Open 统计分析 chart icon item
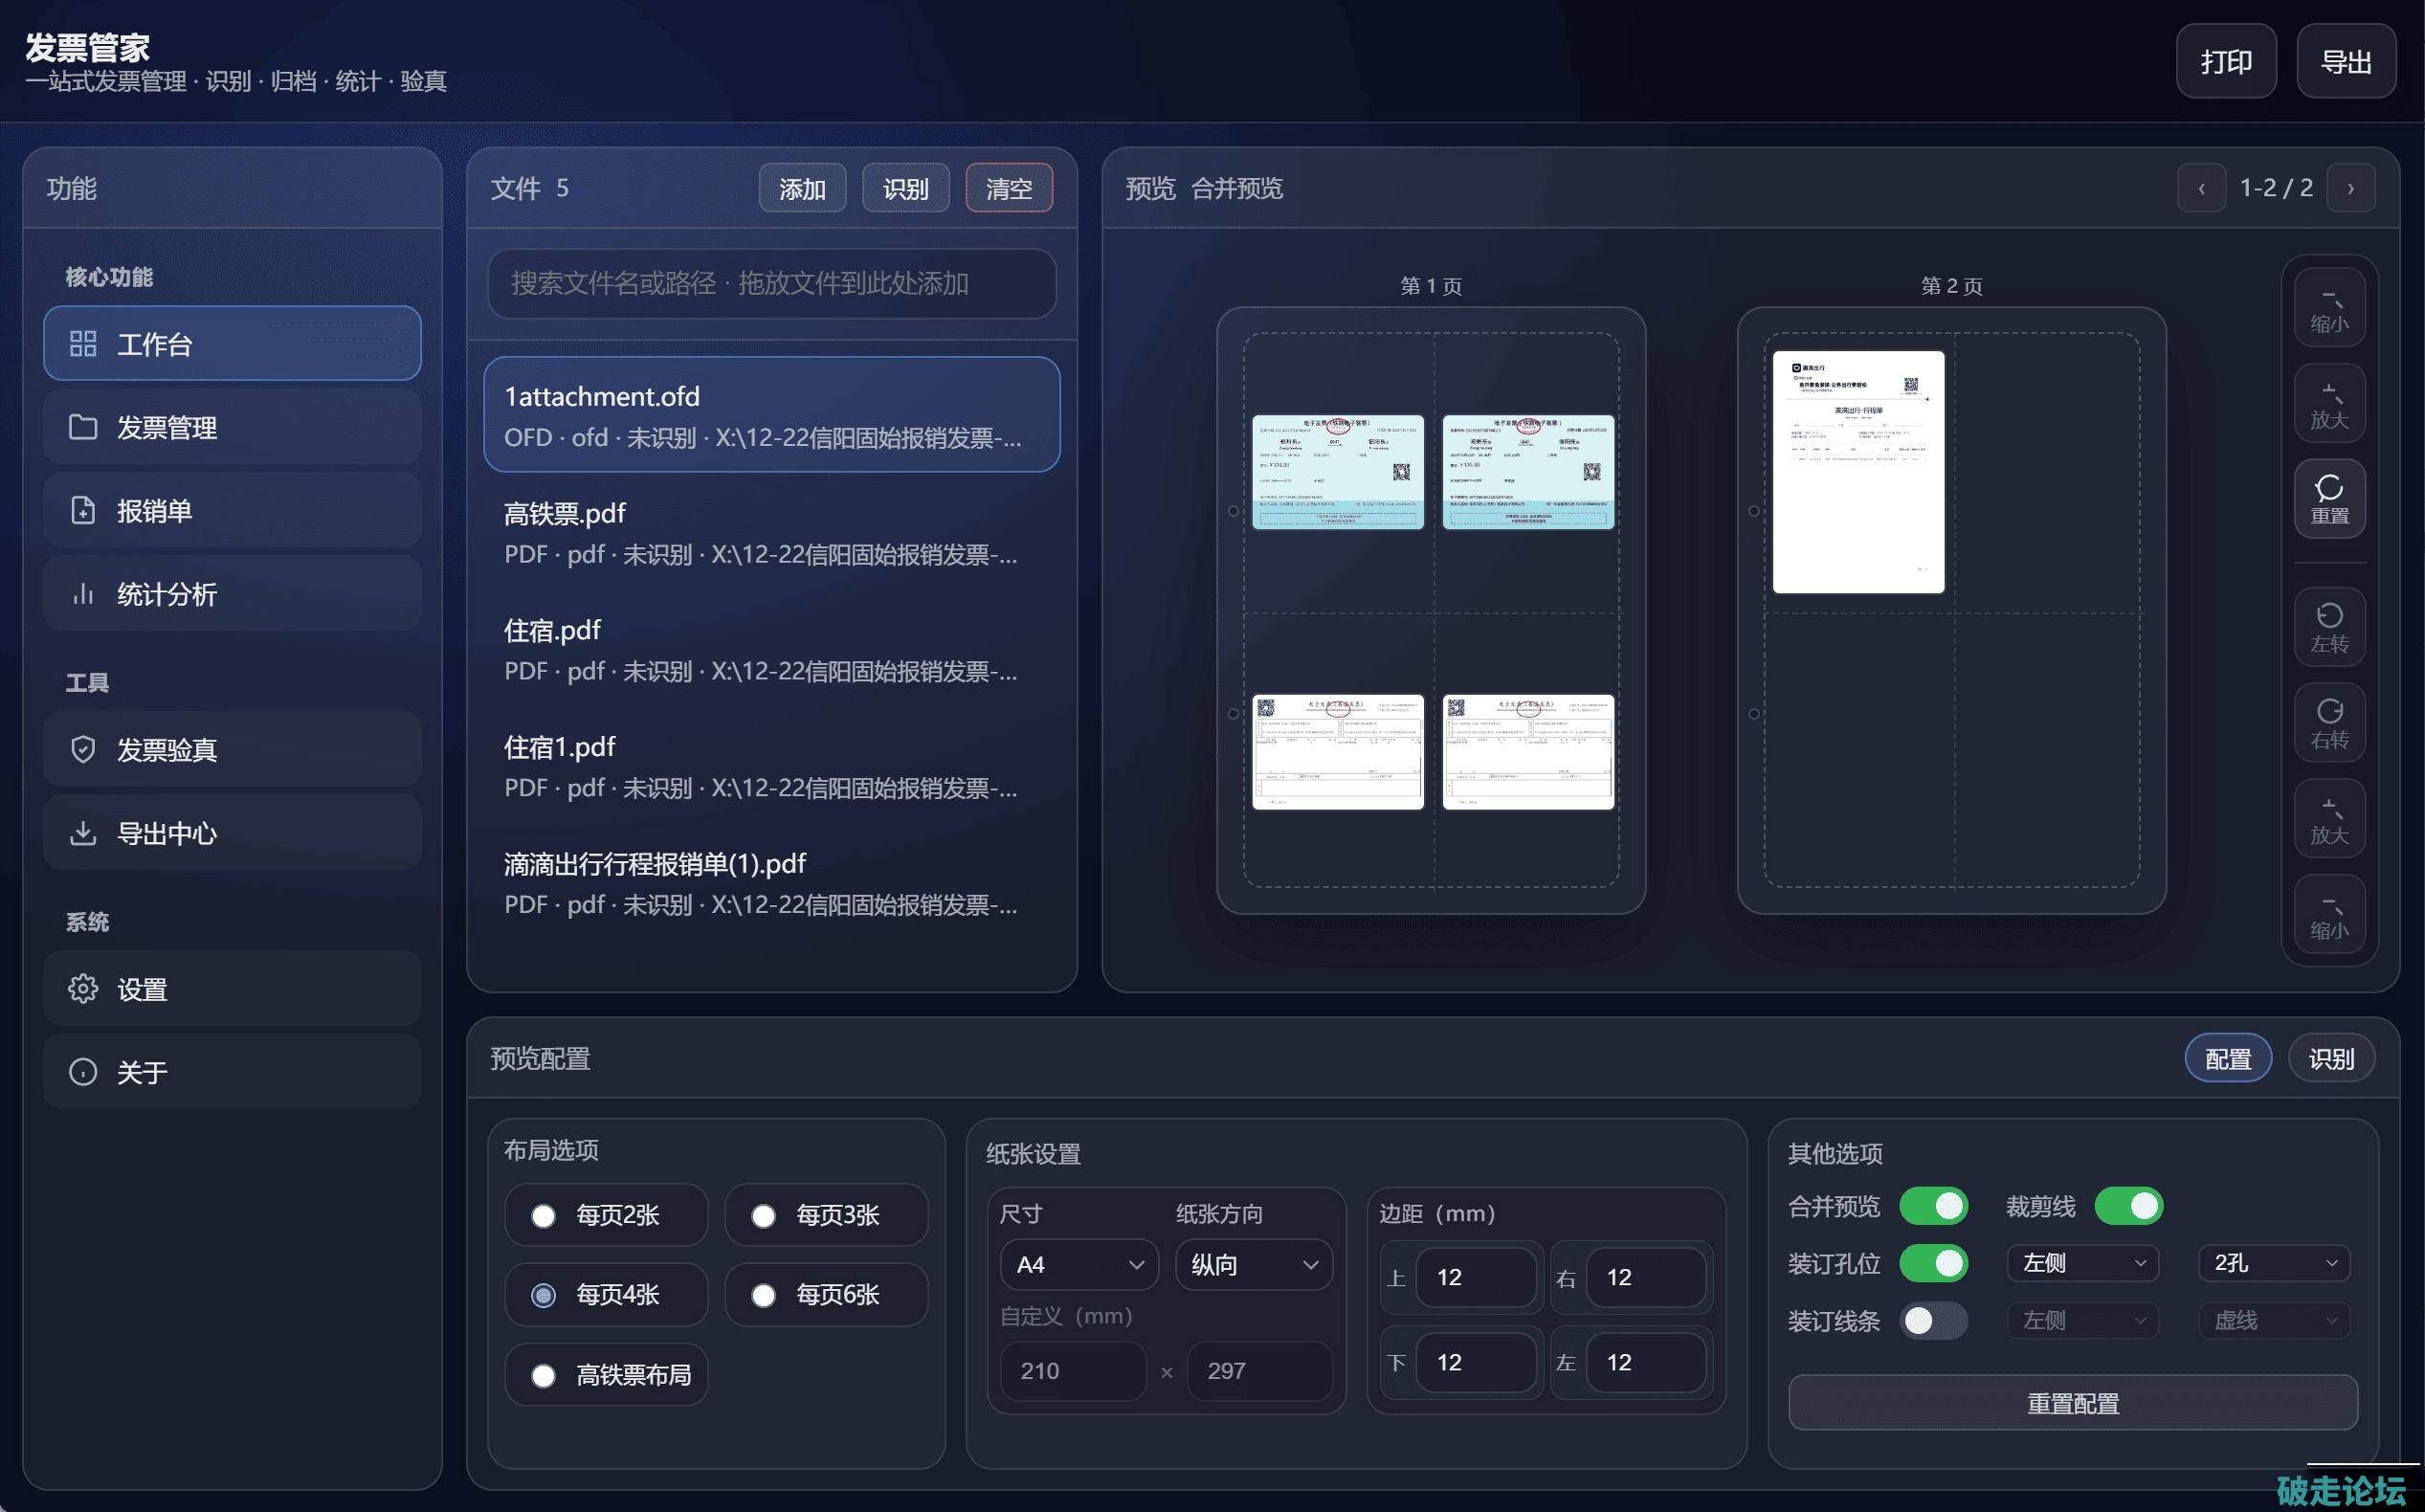This screenshot has width=2425, height=1512. click(83, 594)
